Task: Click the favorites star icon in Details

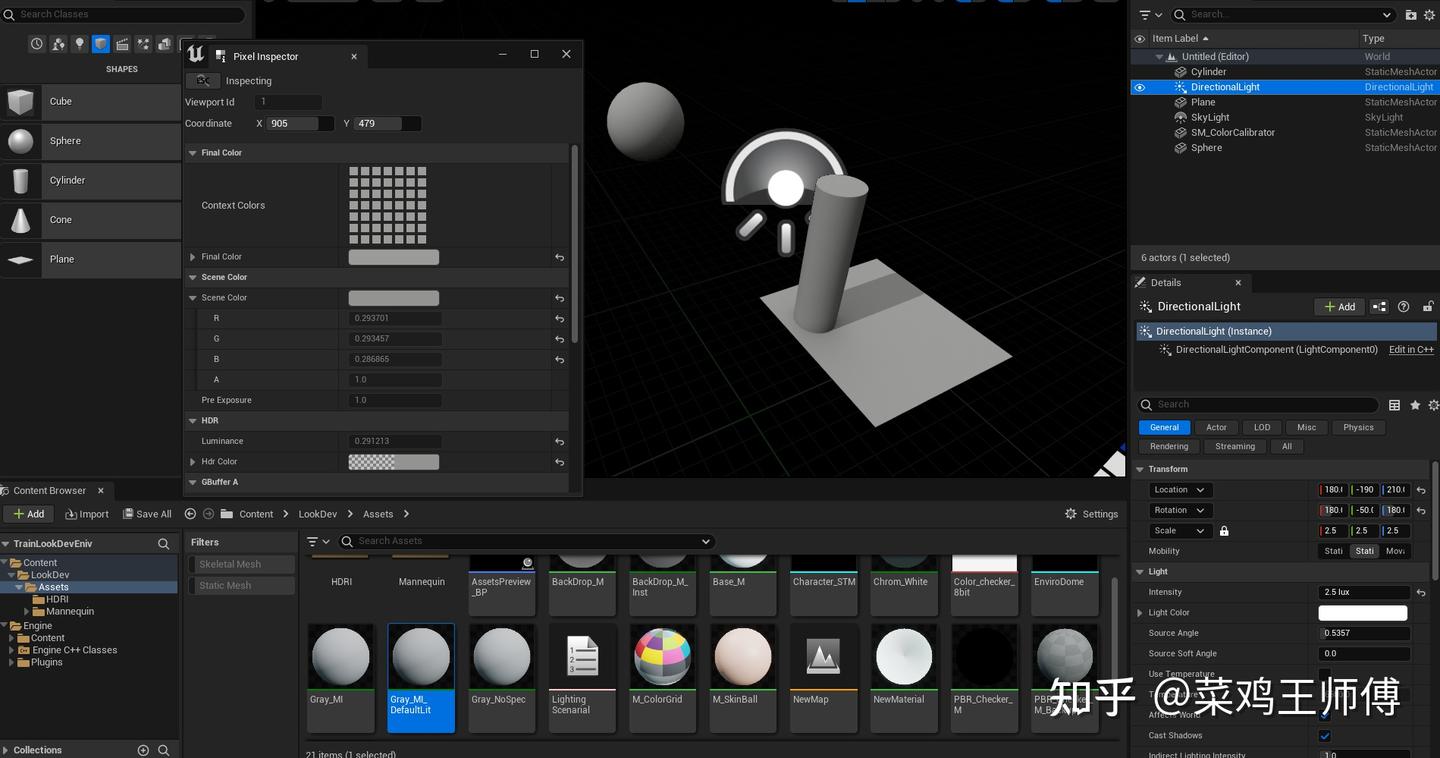Action: [x=1415, y=405]
